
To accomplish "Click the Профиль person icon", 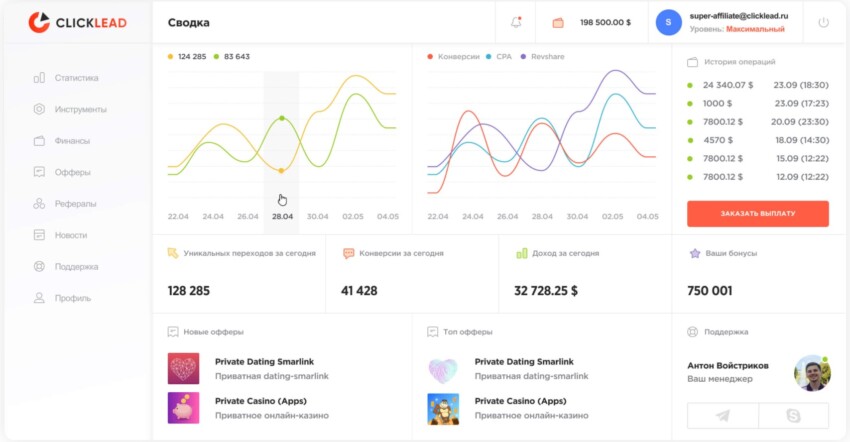I will click(39, 298).
